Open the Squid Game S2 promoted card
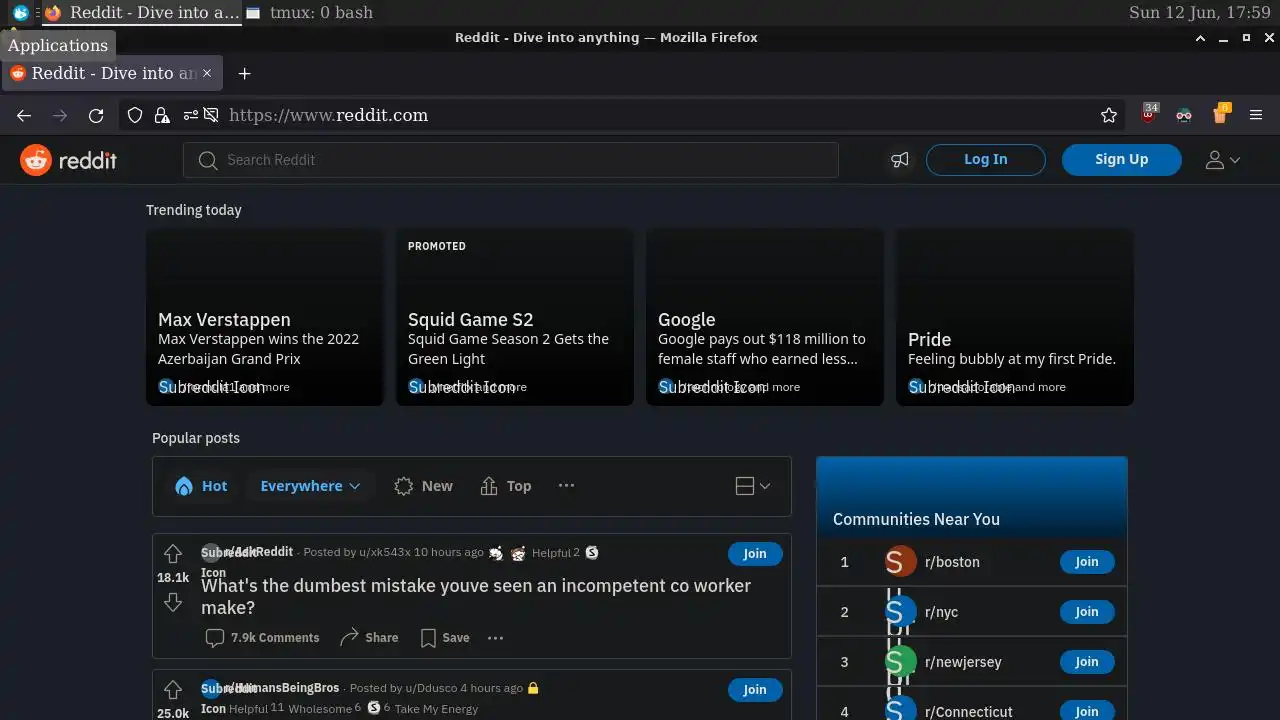This screenshot has height=720, width=1280. click(515, 317)
